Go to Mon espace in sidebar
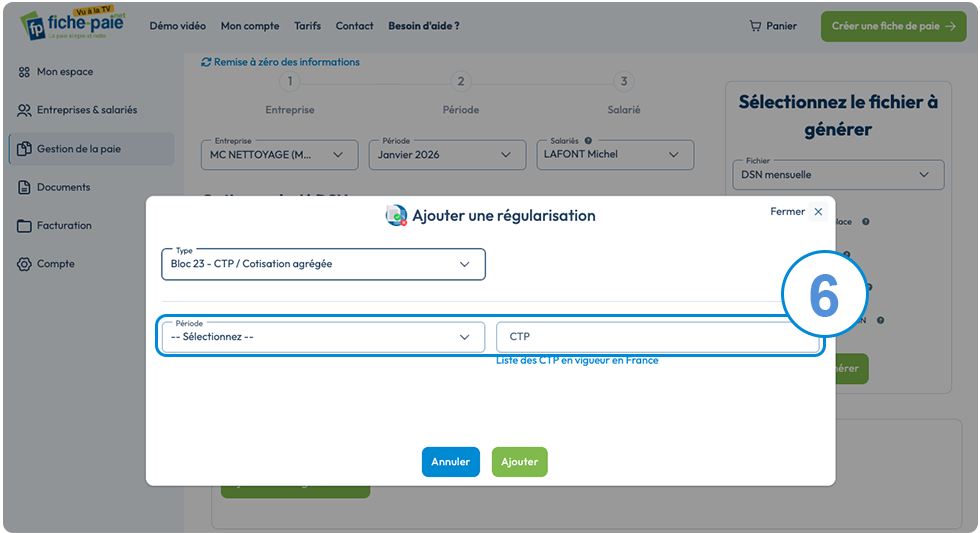 (65, 72)
